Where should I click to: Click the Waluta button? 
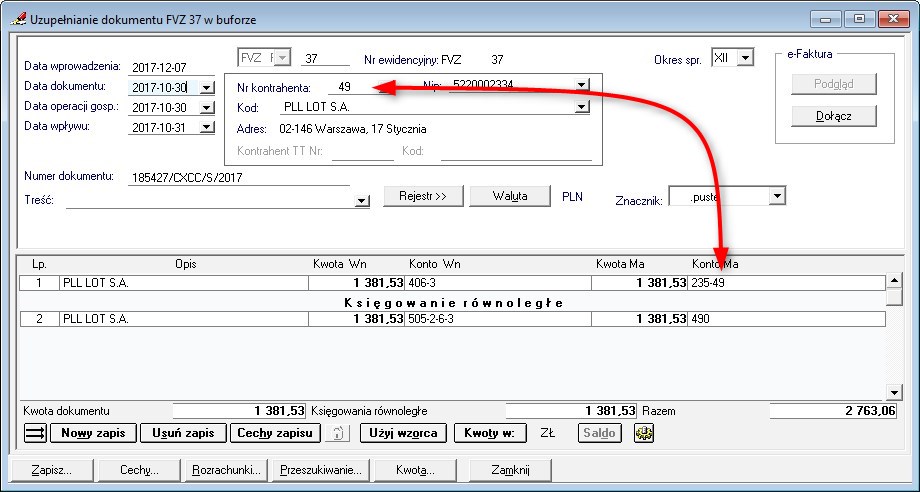[x=510, y=196]
